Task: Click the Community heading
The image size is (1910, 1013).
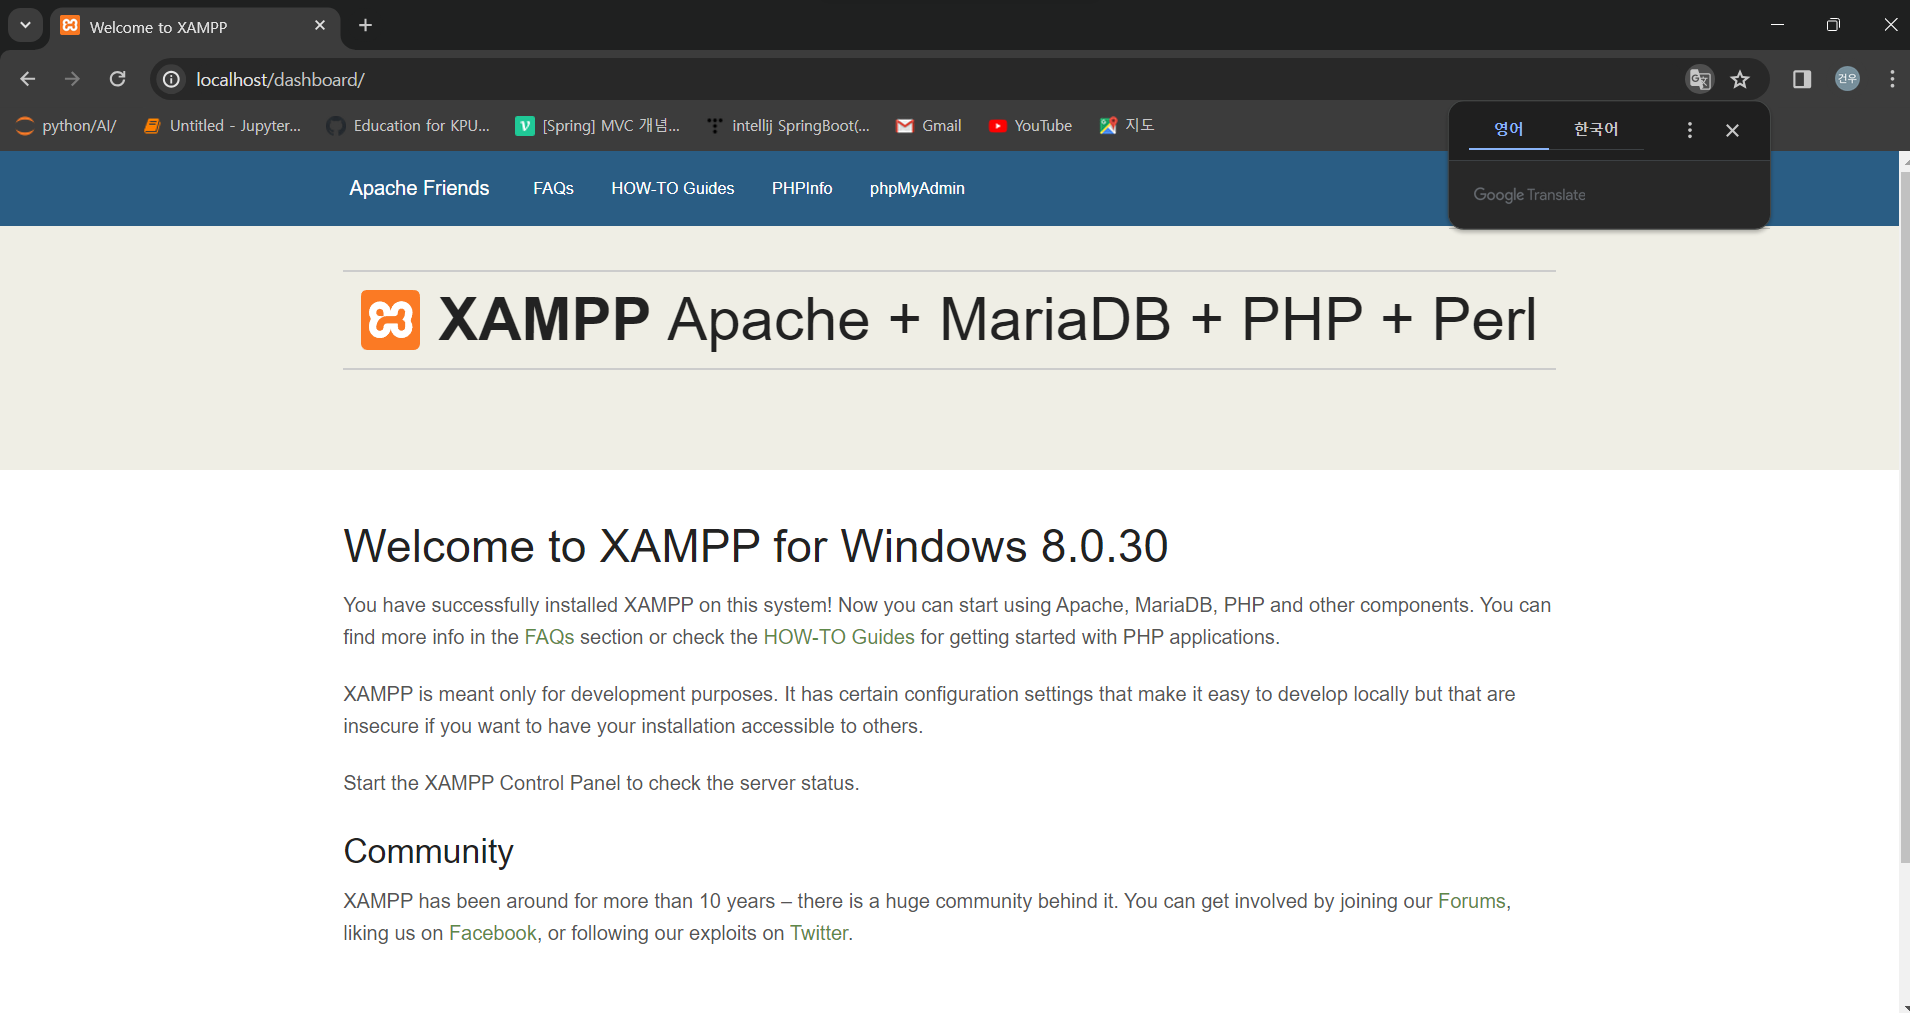Action: coord(428,851)
